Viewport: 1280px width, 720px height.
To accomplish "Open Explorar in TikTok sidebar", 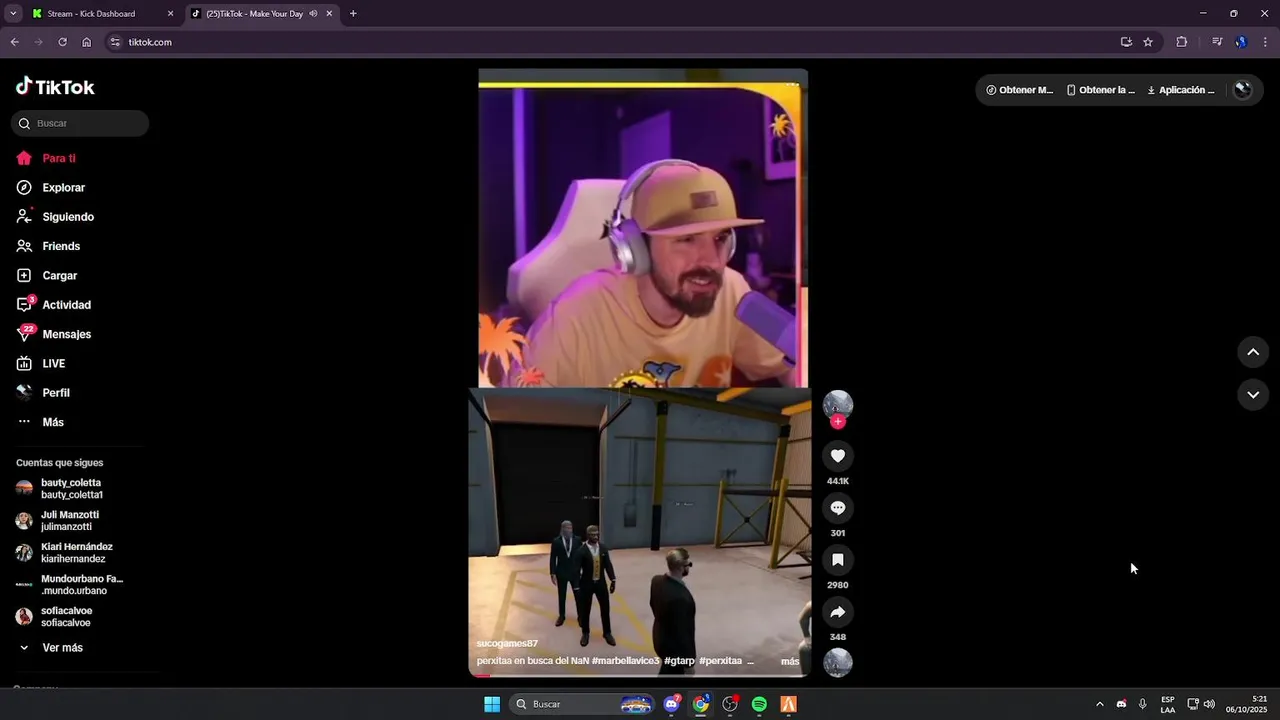I will pyautogui.click(x=51, y=187).
